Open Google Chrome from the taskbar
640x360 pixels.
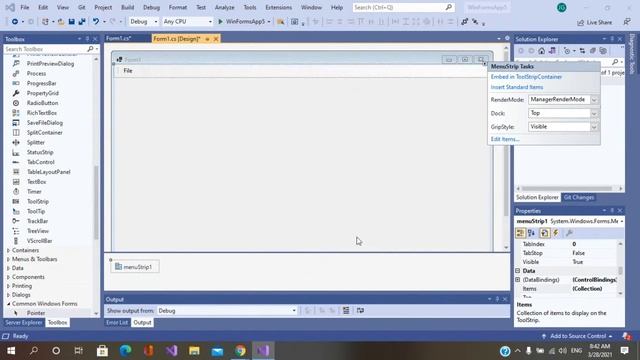[x=240, y=351]
